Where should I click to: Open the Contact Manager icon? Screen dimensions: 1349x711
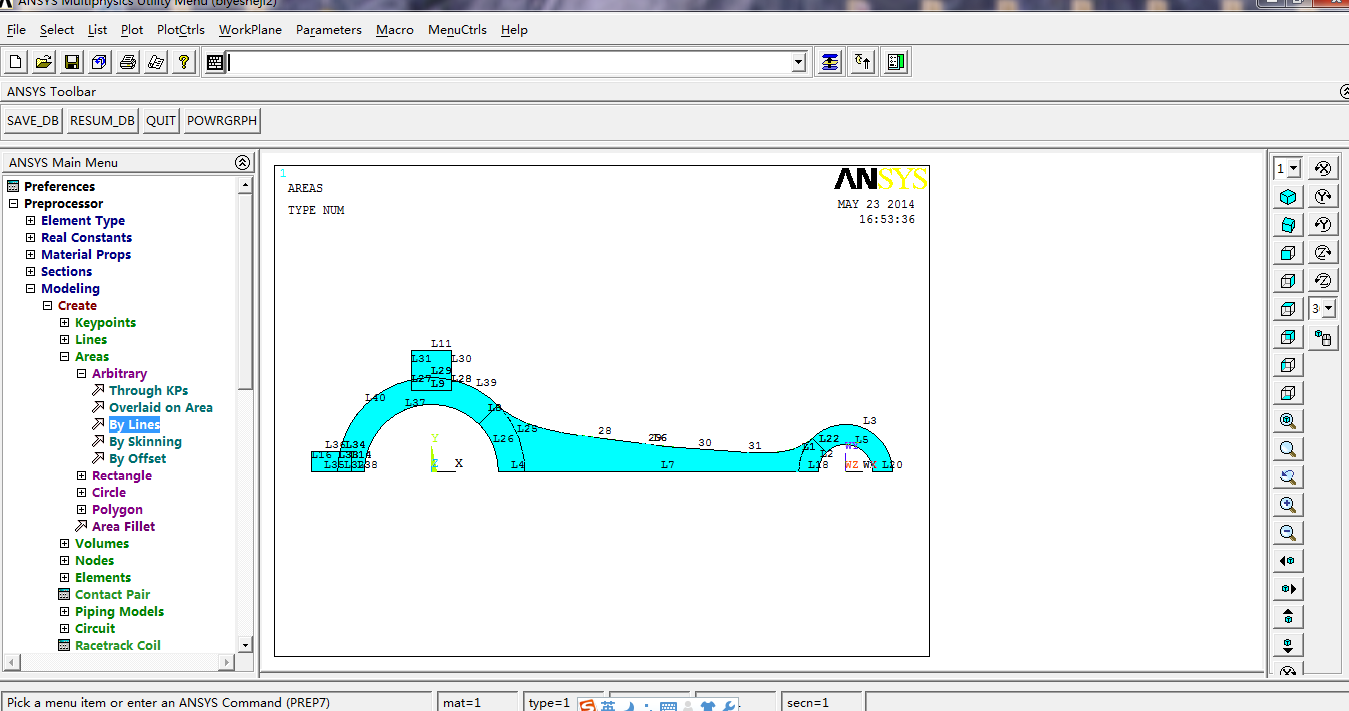point(896,62)
